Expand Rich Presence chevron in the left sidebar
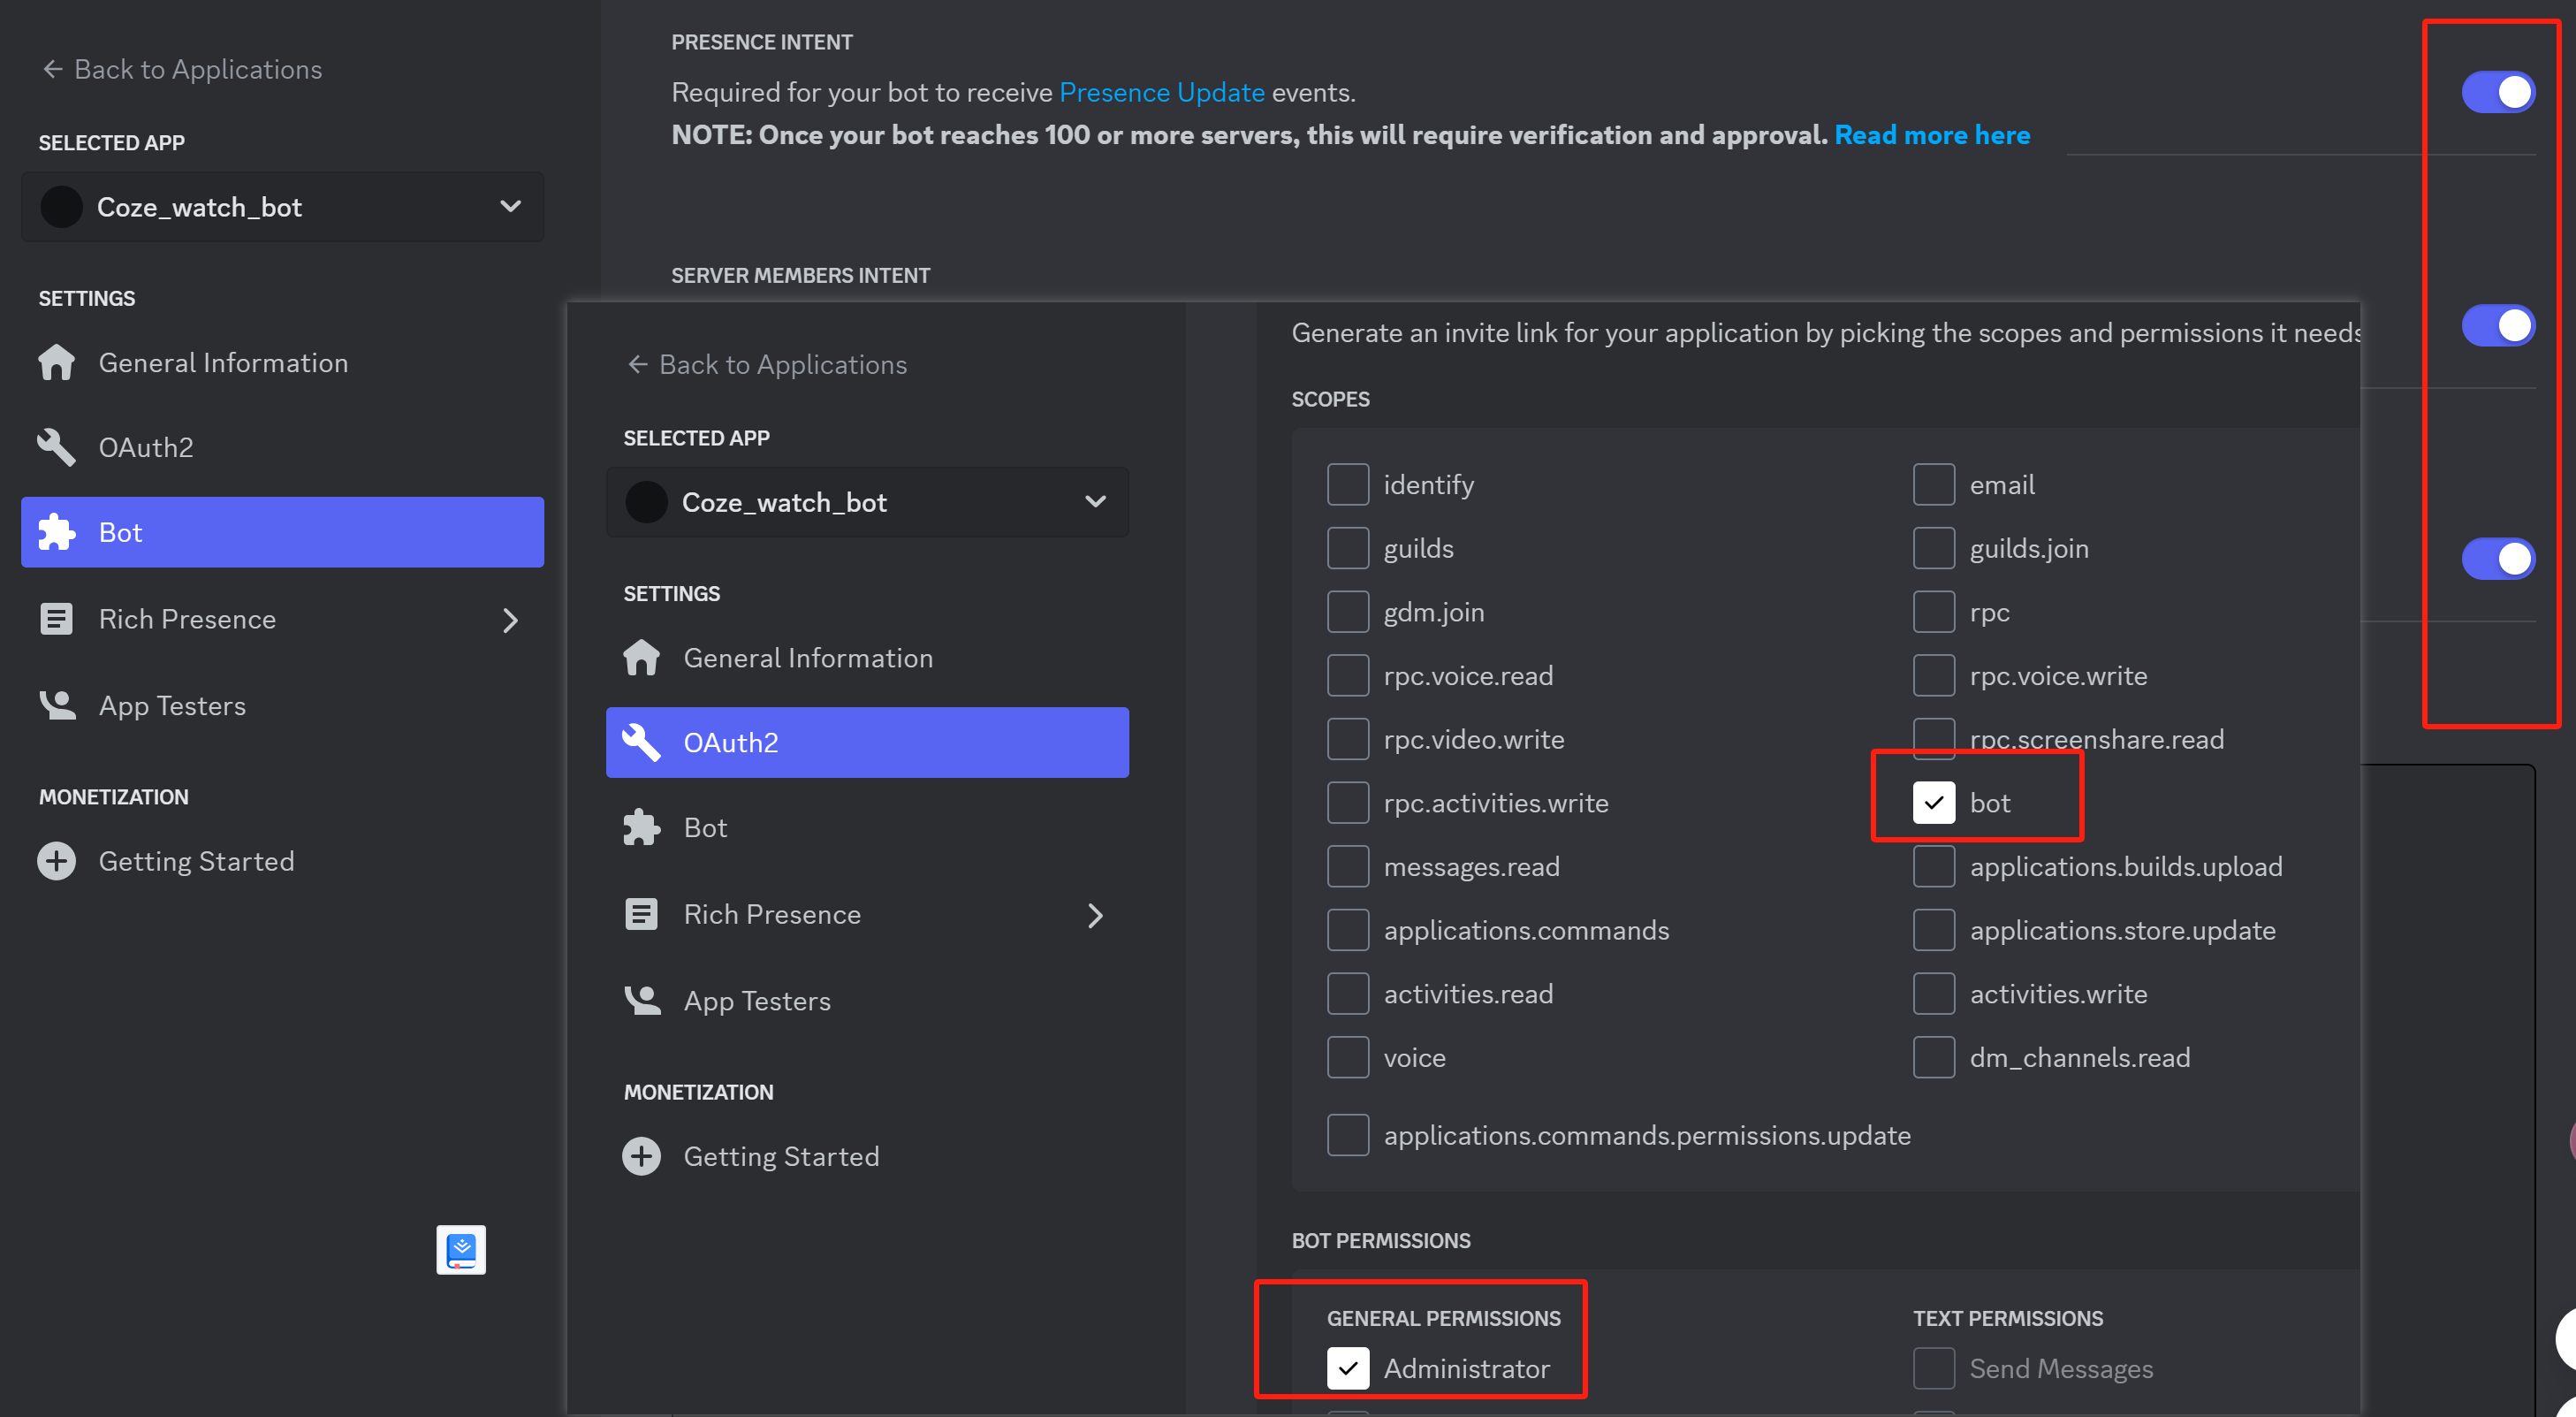The height and width of the screenshot is (1417, 2576). tap(510, 620)
